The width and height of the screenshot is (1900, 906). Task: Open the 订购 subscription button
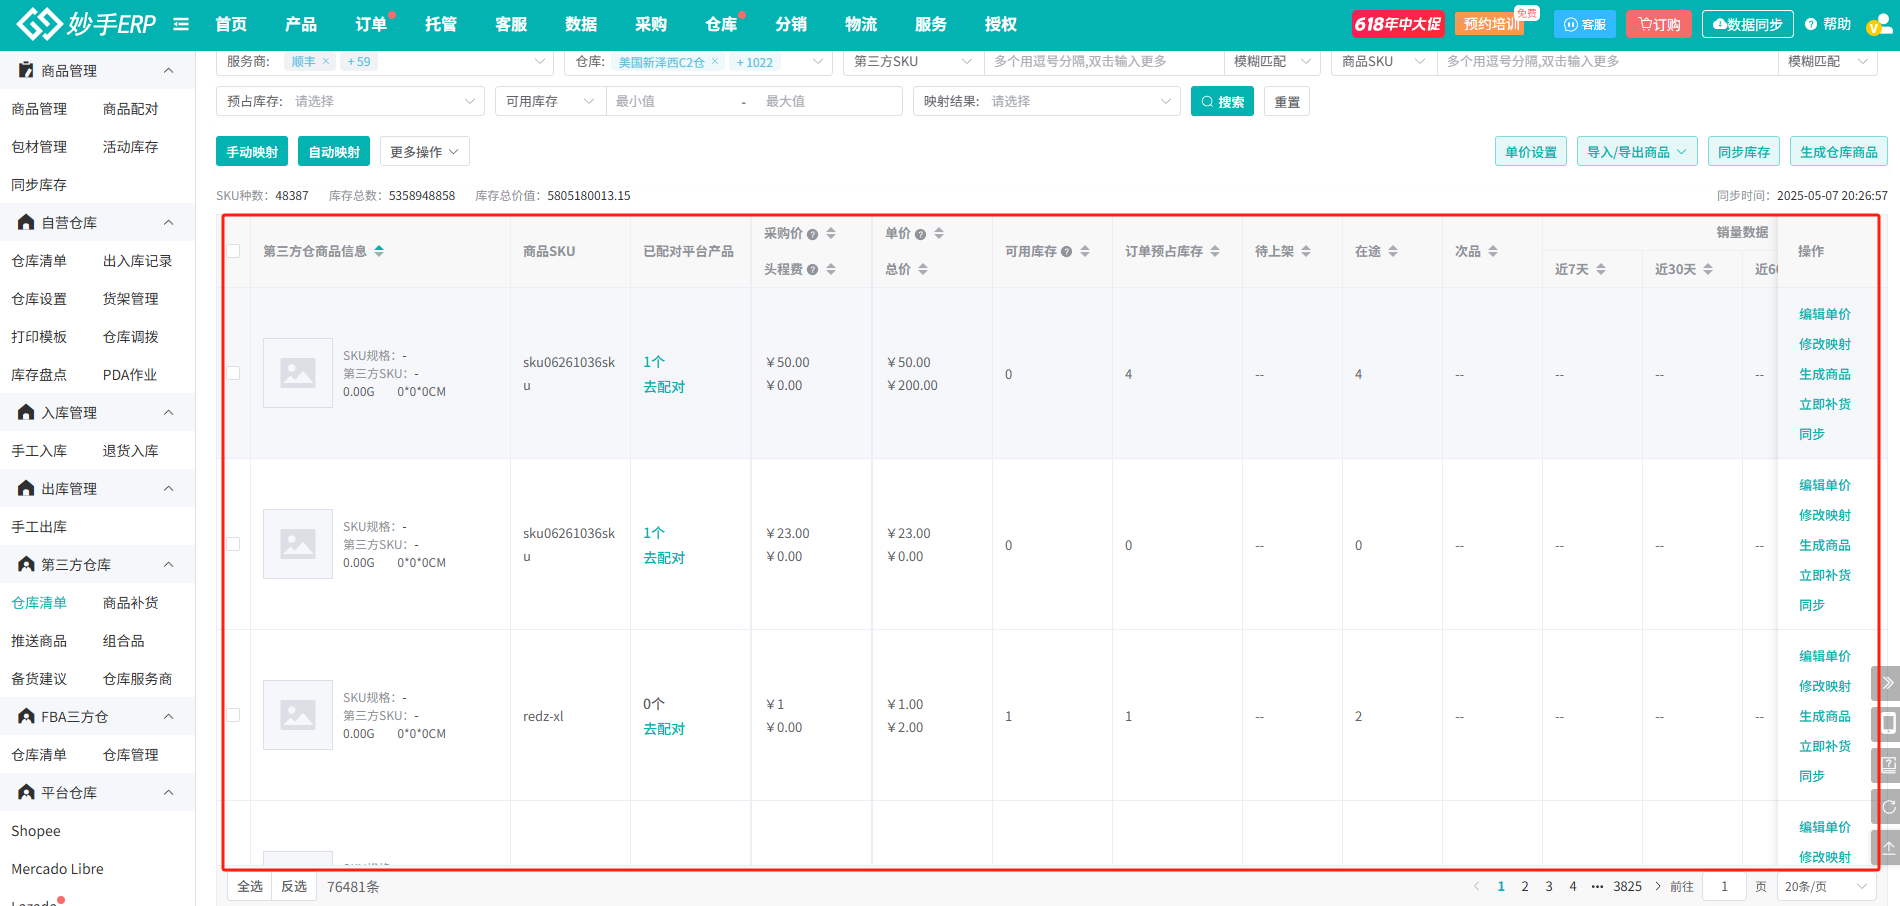[x=1659, y=24]
